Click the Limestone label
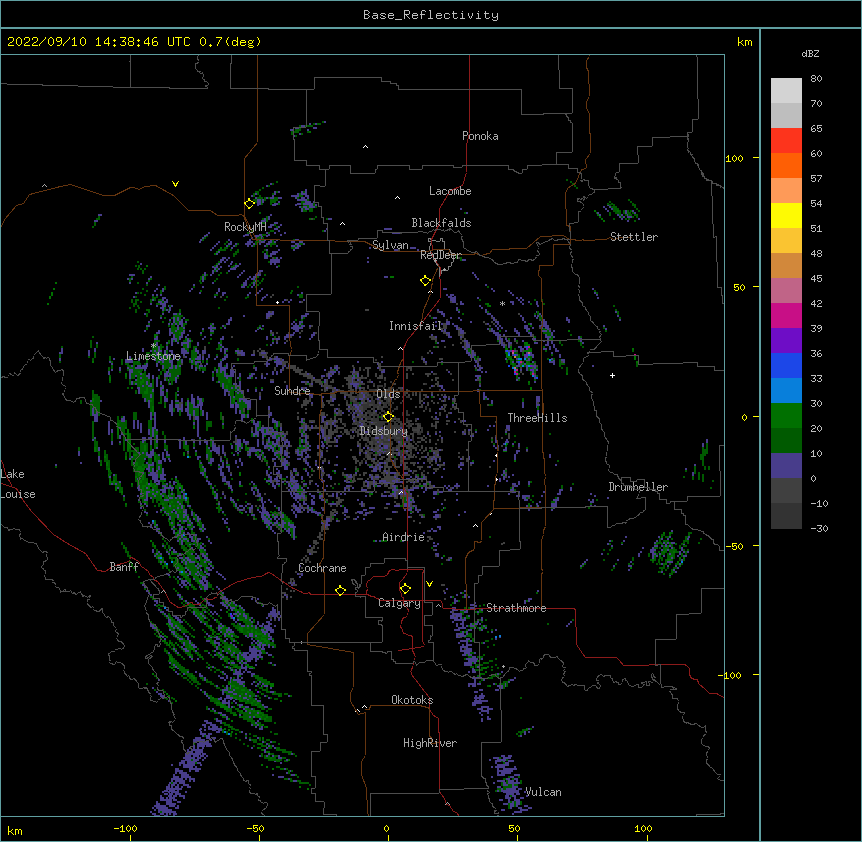The width and height of the screenshot is (862, 842). (x=153, y=356)
